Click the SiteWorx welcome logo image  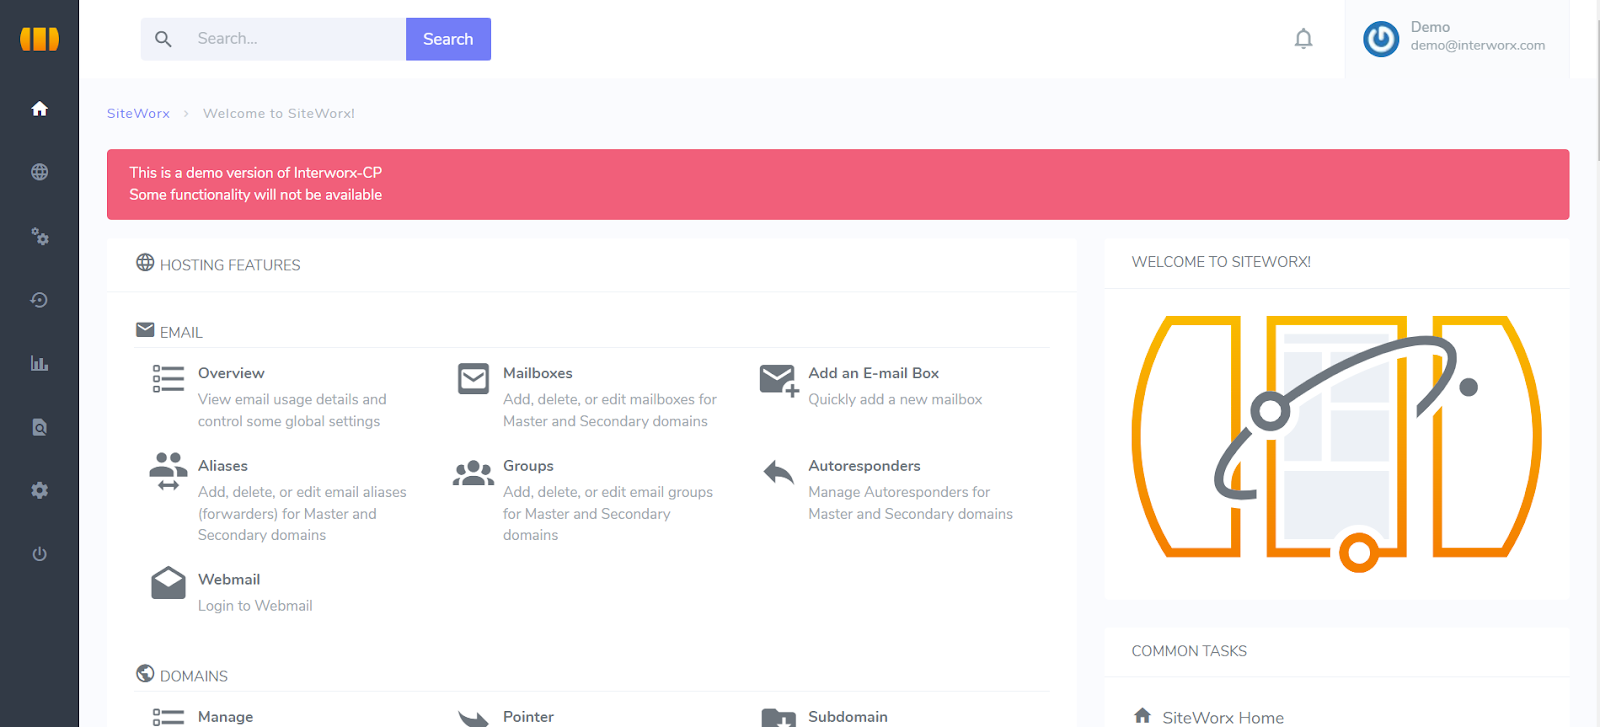pyautogui.click(x=1336, y=444)
